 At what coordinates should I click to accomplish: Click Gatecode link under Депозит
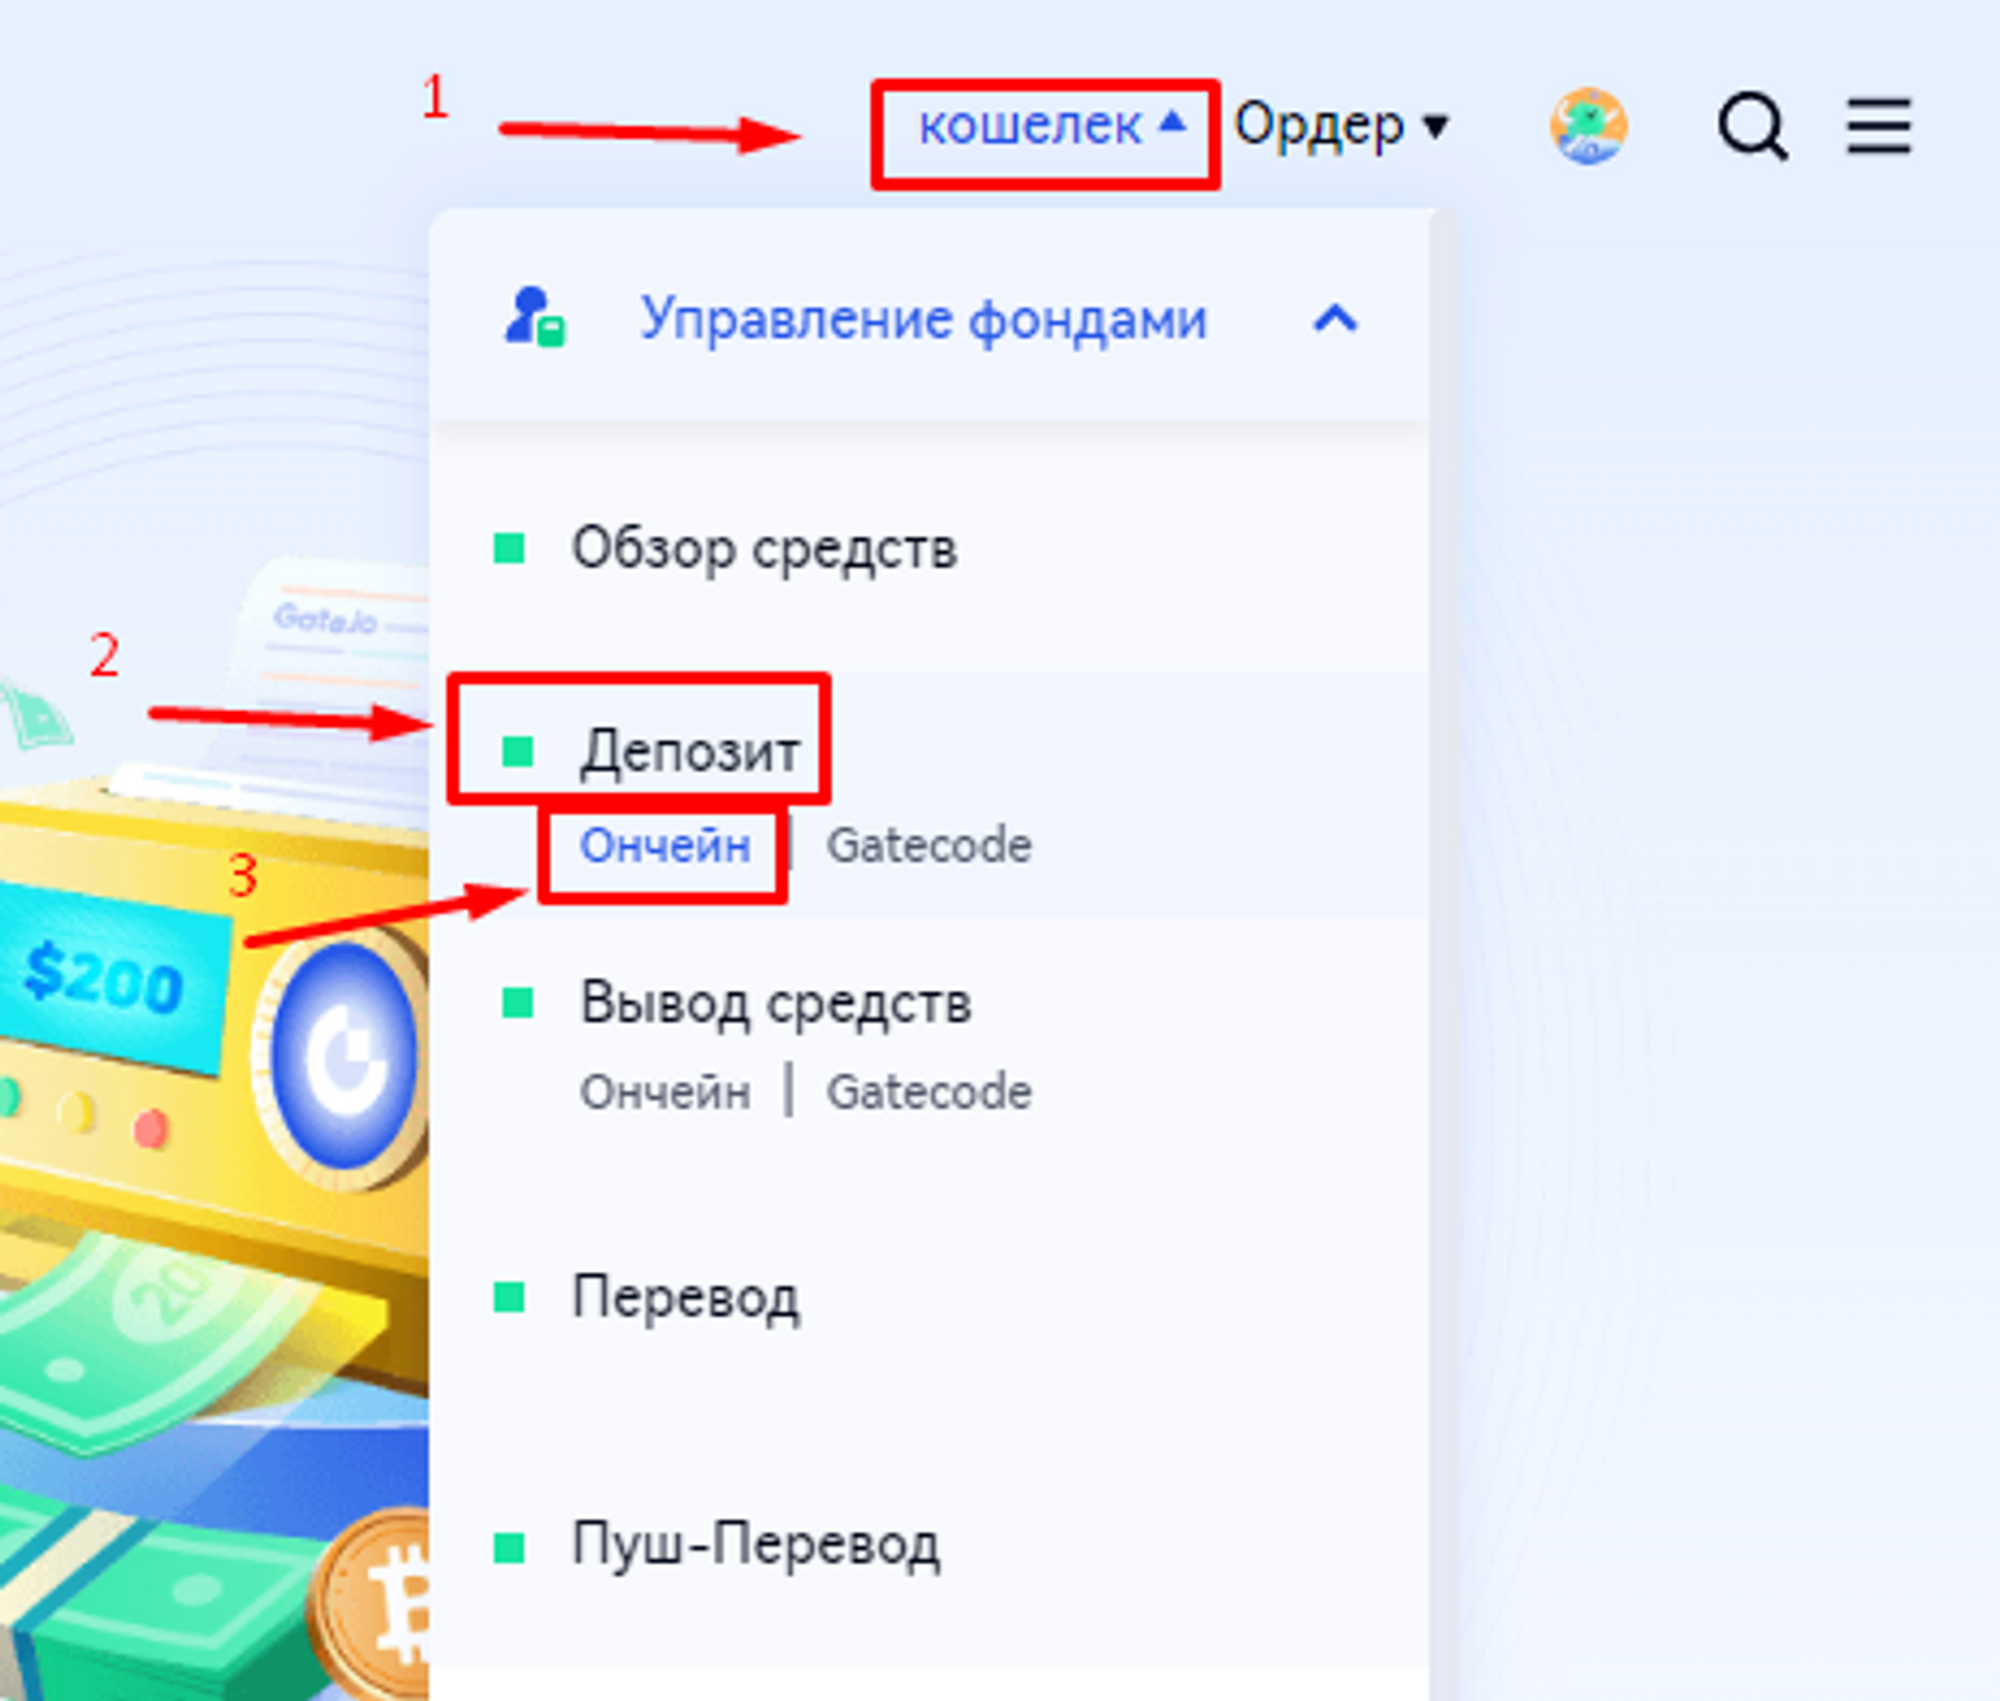click(929, 846)
